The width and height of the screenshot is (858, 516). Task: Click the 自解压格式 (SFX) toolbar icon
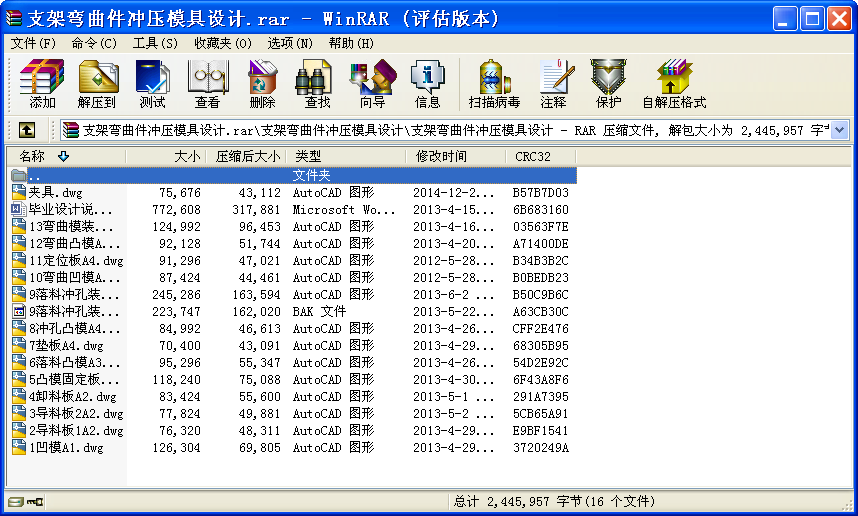click(674, 84)
